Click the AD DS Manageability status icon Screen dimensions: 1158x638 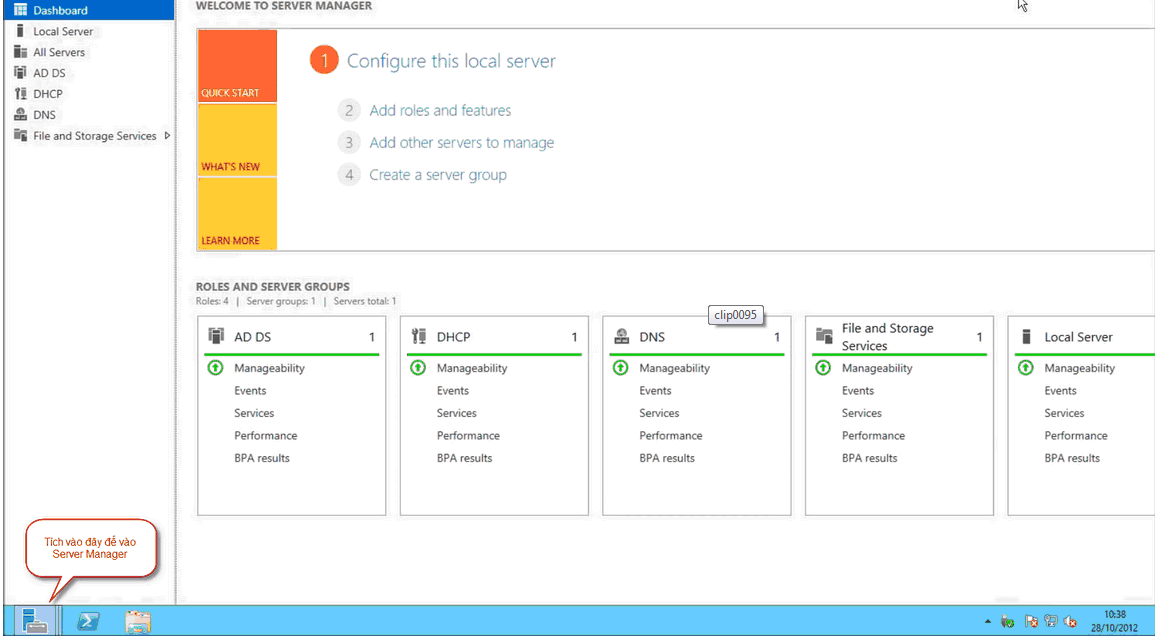(216, 368)
